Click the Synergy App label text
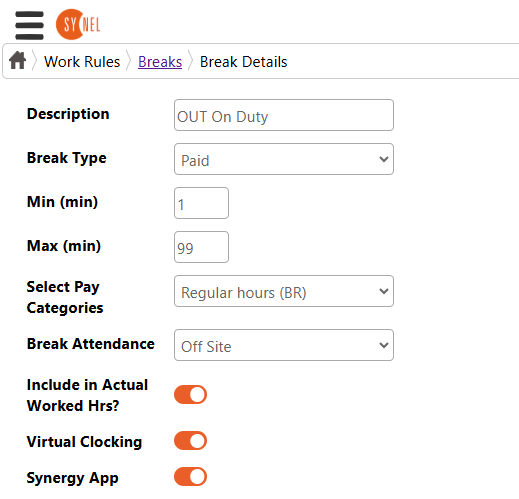This screenshot has width=519, height=499. (72, 478)
